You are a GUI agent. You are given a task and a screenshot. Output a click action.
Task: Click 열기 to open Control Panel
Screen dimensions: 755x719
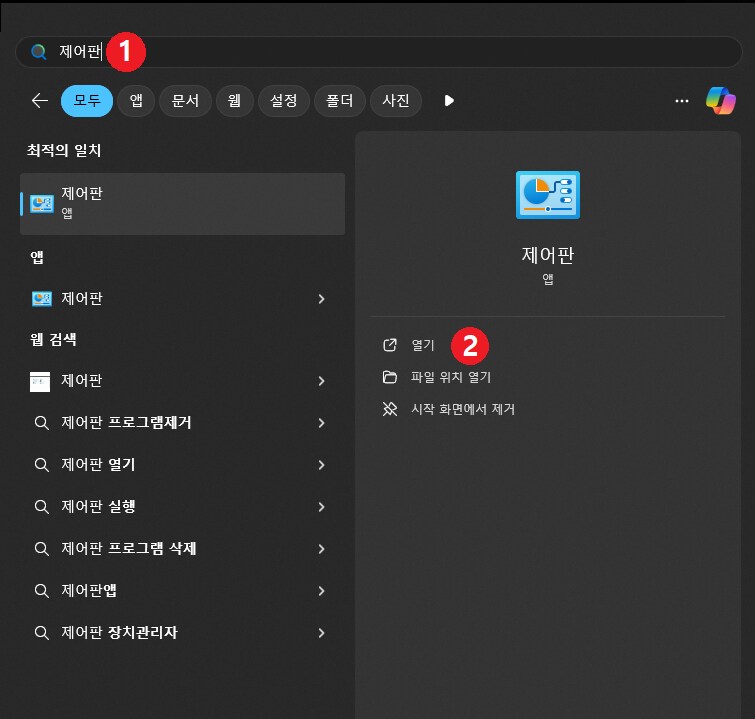tap(423, 345)
